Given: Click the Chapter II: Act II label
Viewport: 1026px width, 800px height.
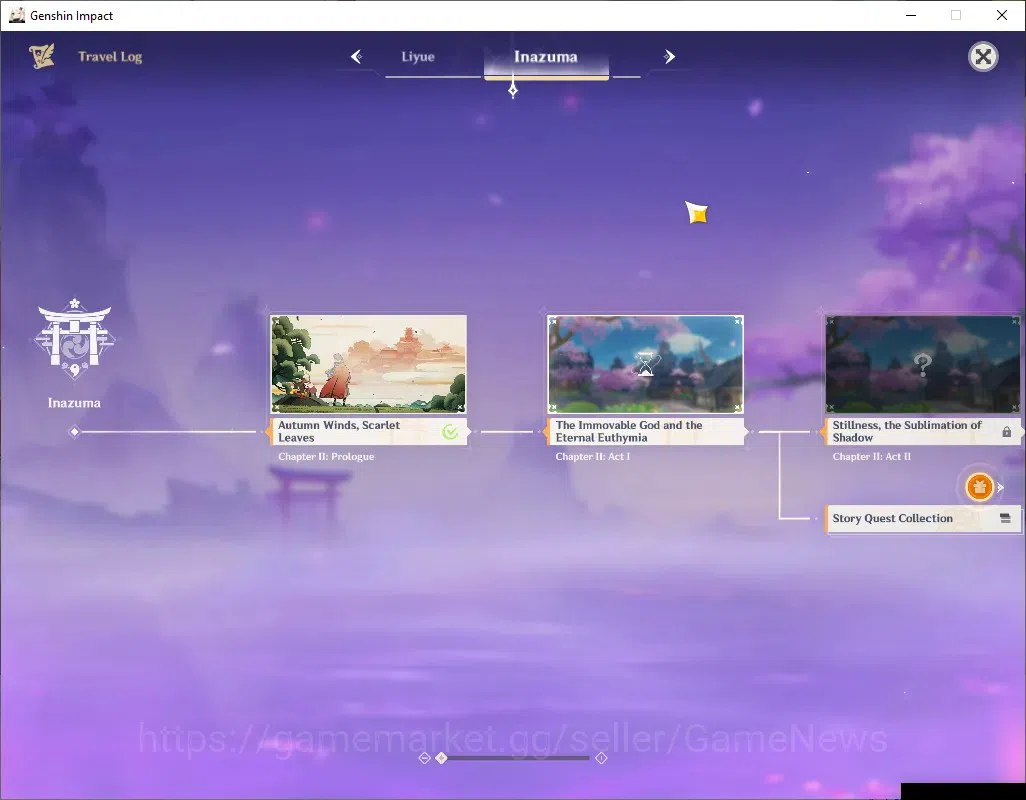Looking at the screenshot, I should (872, 457).
